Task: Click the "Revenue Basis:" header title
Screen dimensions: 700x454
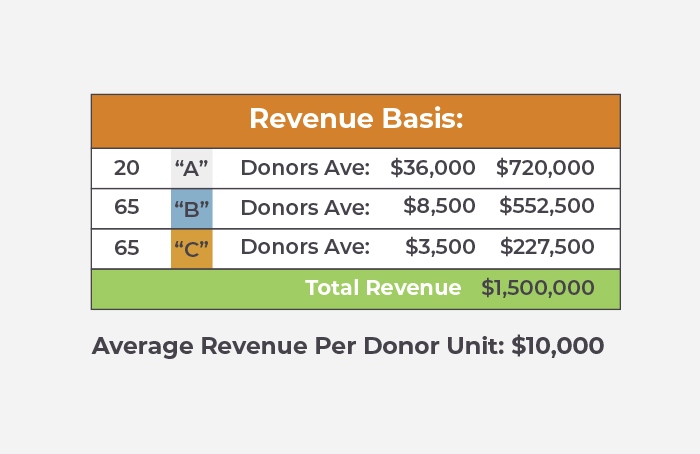Action: (356, 119)
